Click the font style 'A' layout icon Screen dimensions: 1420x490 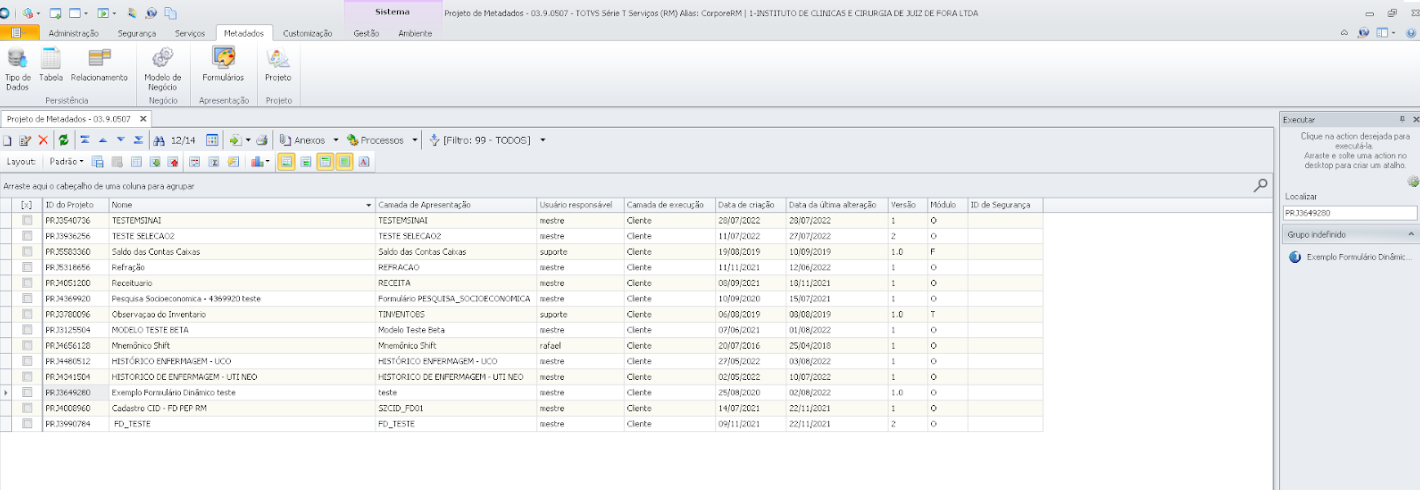click(364, 161)
